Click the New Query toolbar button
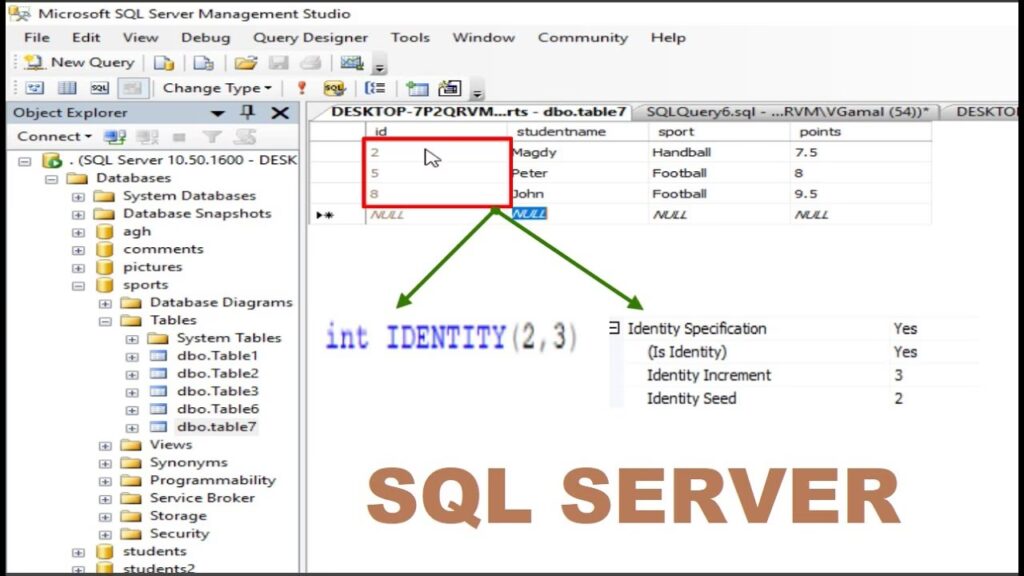The height and width of the screenshot is (576, 1024). coord(80,62)
